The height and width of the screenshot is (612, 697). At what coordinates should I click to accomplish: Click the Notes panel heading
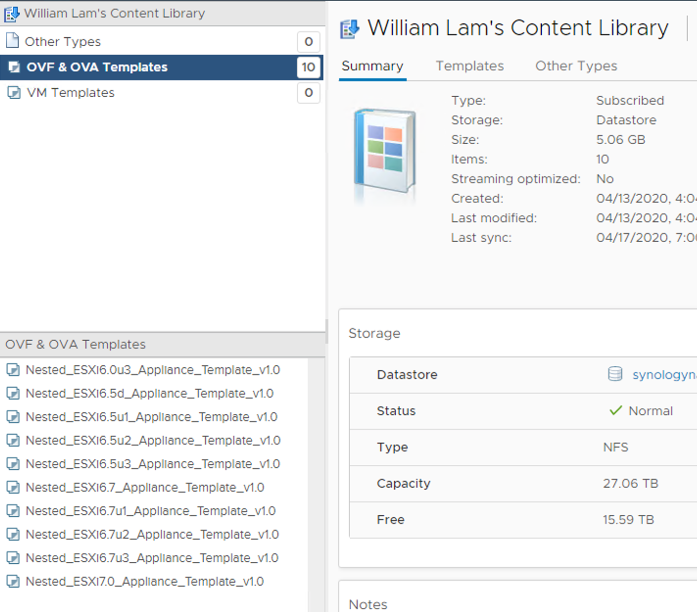tap(368, 604)
